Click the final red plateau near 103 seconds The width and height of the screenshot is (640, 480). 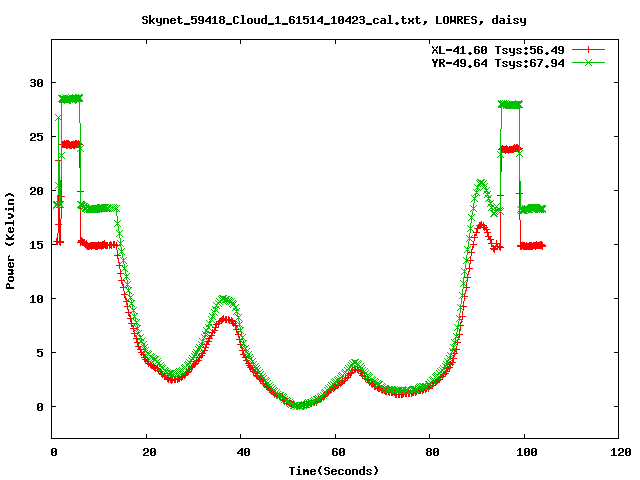(532, 246)
